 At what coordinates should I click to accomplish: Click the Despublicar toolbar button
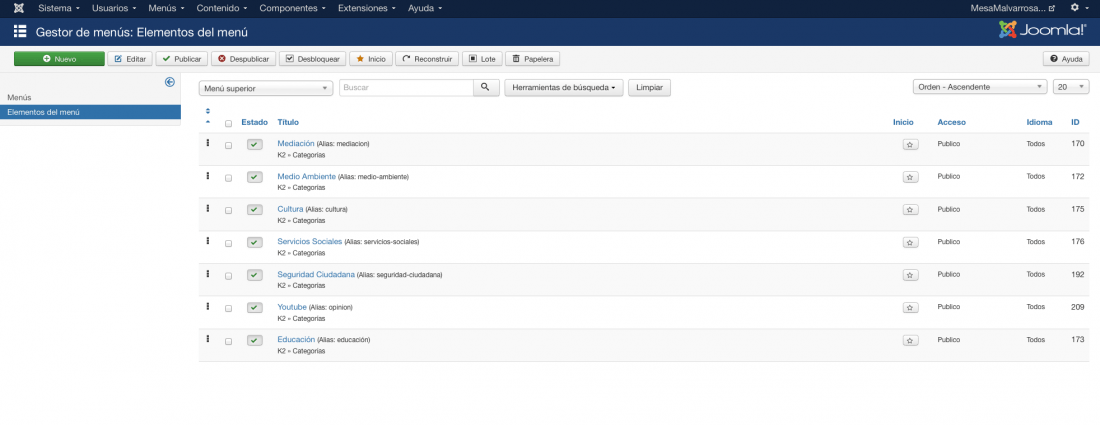click(243, 59)
